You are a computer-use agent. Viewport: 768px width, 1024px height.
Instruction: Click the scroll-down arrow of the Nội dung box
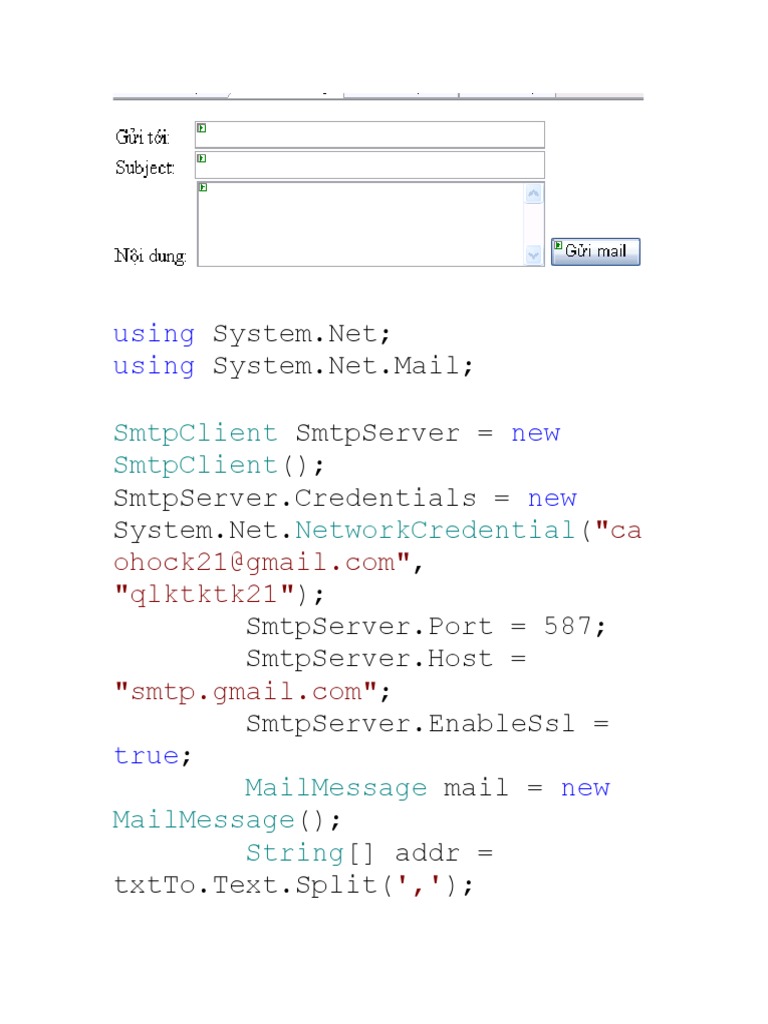point(534,255)
